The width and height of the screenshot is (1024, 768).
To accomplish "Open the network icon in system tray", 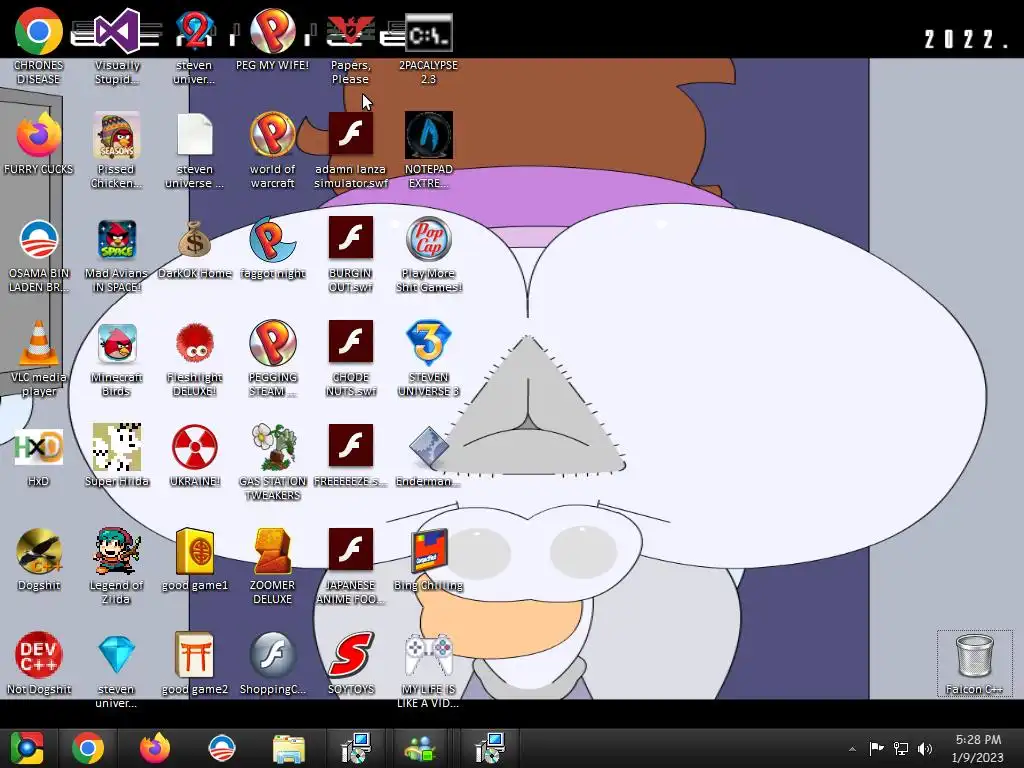I will [901, 748].
